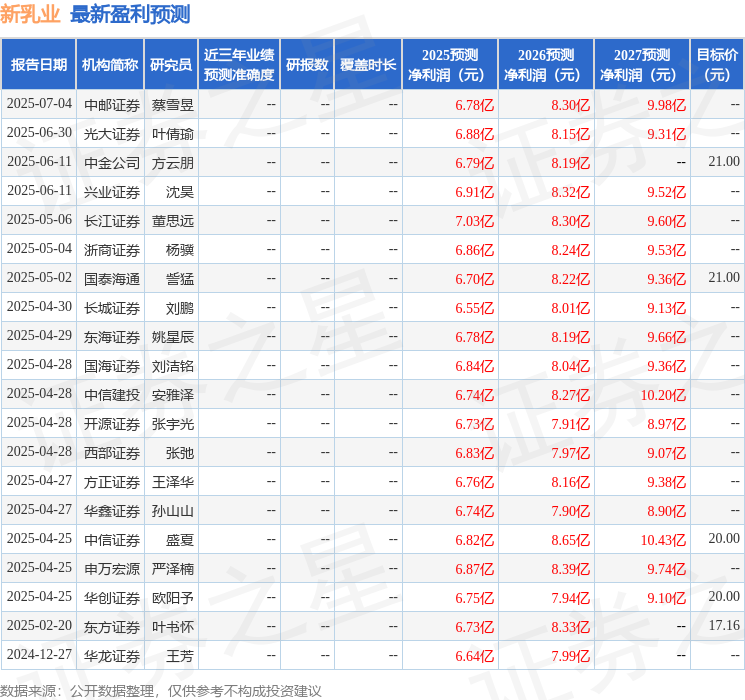The image size is (745, 700).
Task: Click 兴业证券 institution name
Action: pos(112,192)
